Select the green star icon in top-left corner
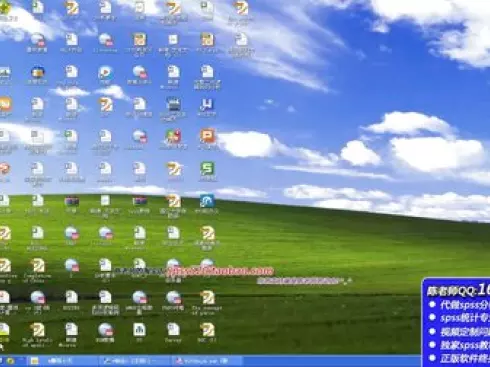This screenshot has width=490, height=367. pyautogui.click(x=5, y=8)
